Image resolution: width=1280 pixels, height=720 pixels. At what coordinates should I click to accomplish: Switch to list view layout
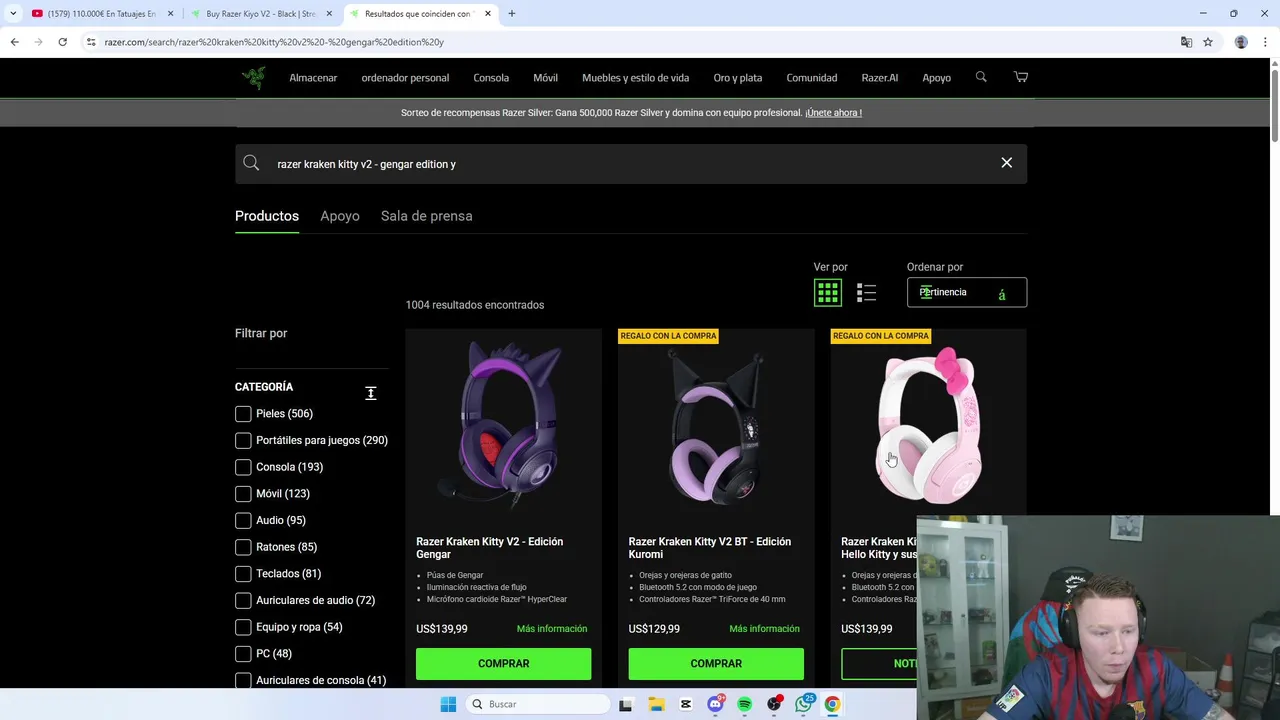866,293
